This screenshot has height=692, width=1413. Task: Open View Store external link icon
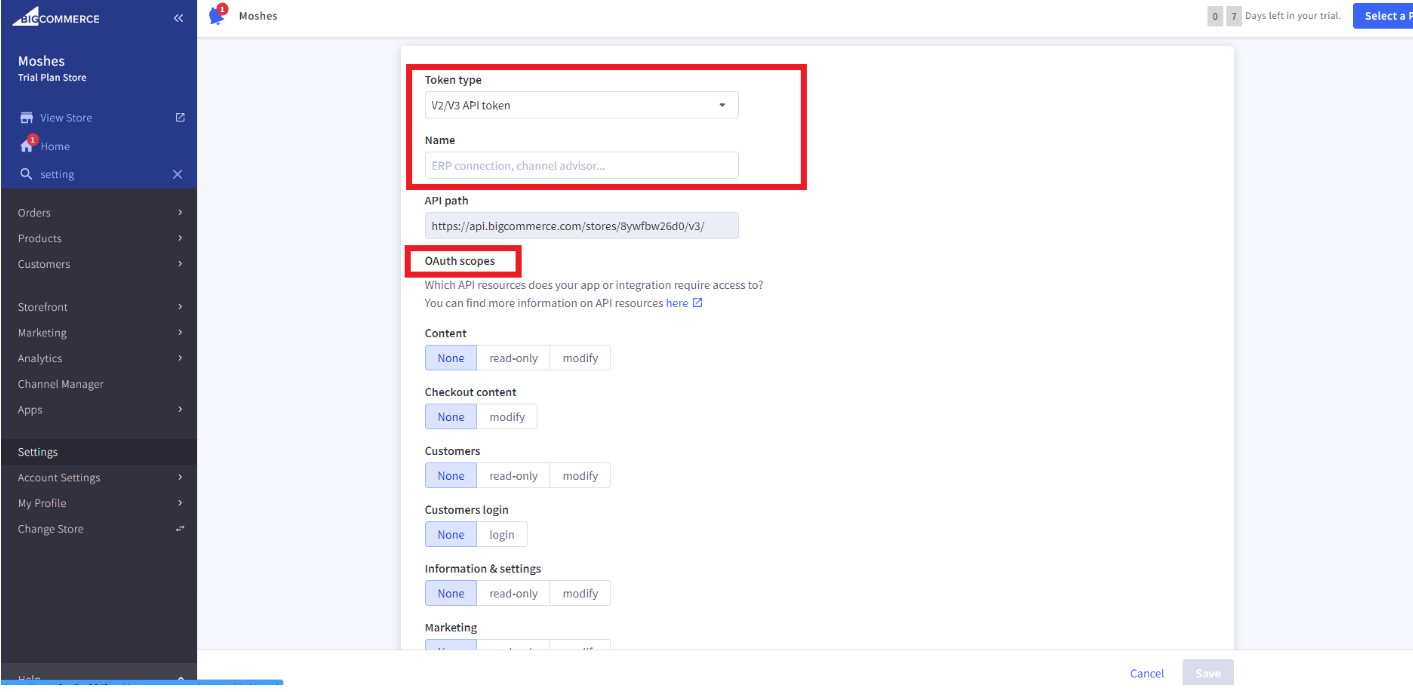(180, 117)
